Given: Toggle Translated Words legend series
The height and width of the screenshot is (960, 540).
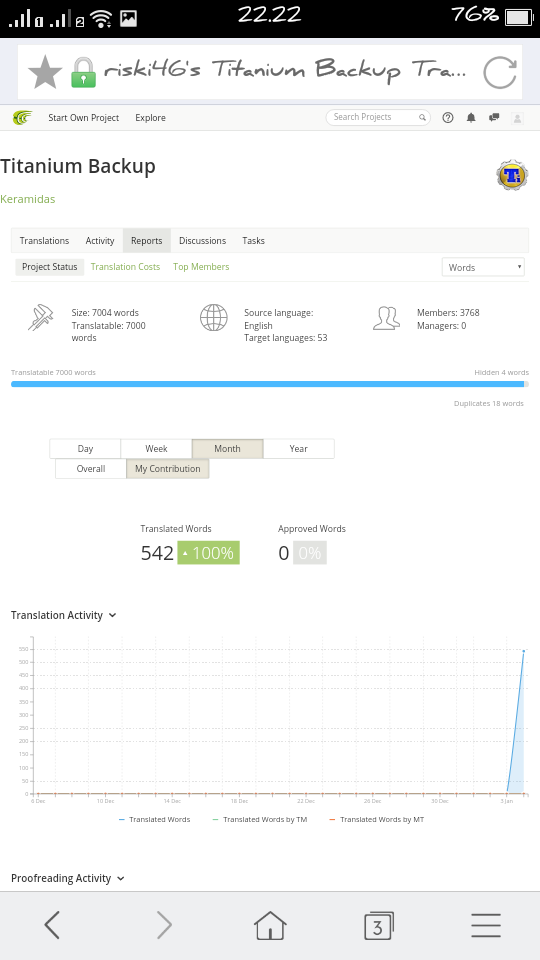Looking at the screenshot, I should (154, 819).
